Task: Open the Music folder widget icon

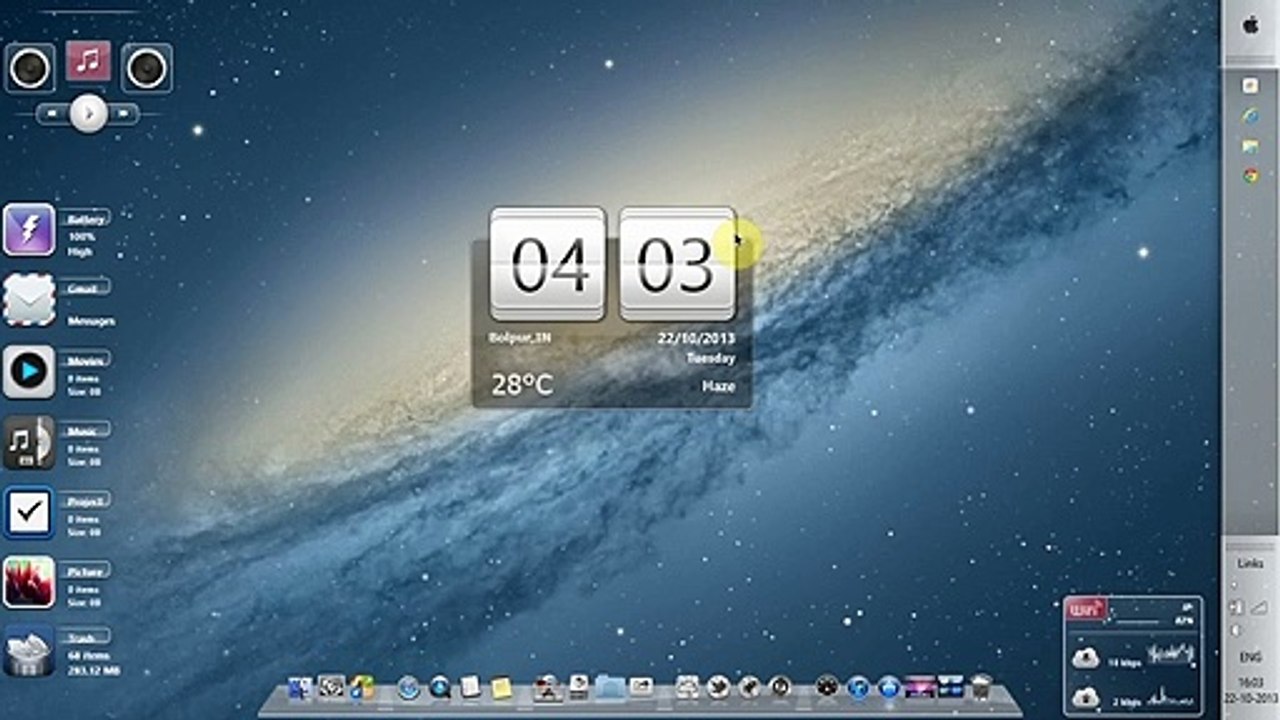Action: (29, 442)
